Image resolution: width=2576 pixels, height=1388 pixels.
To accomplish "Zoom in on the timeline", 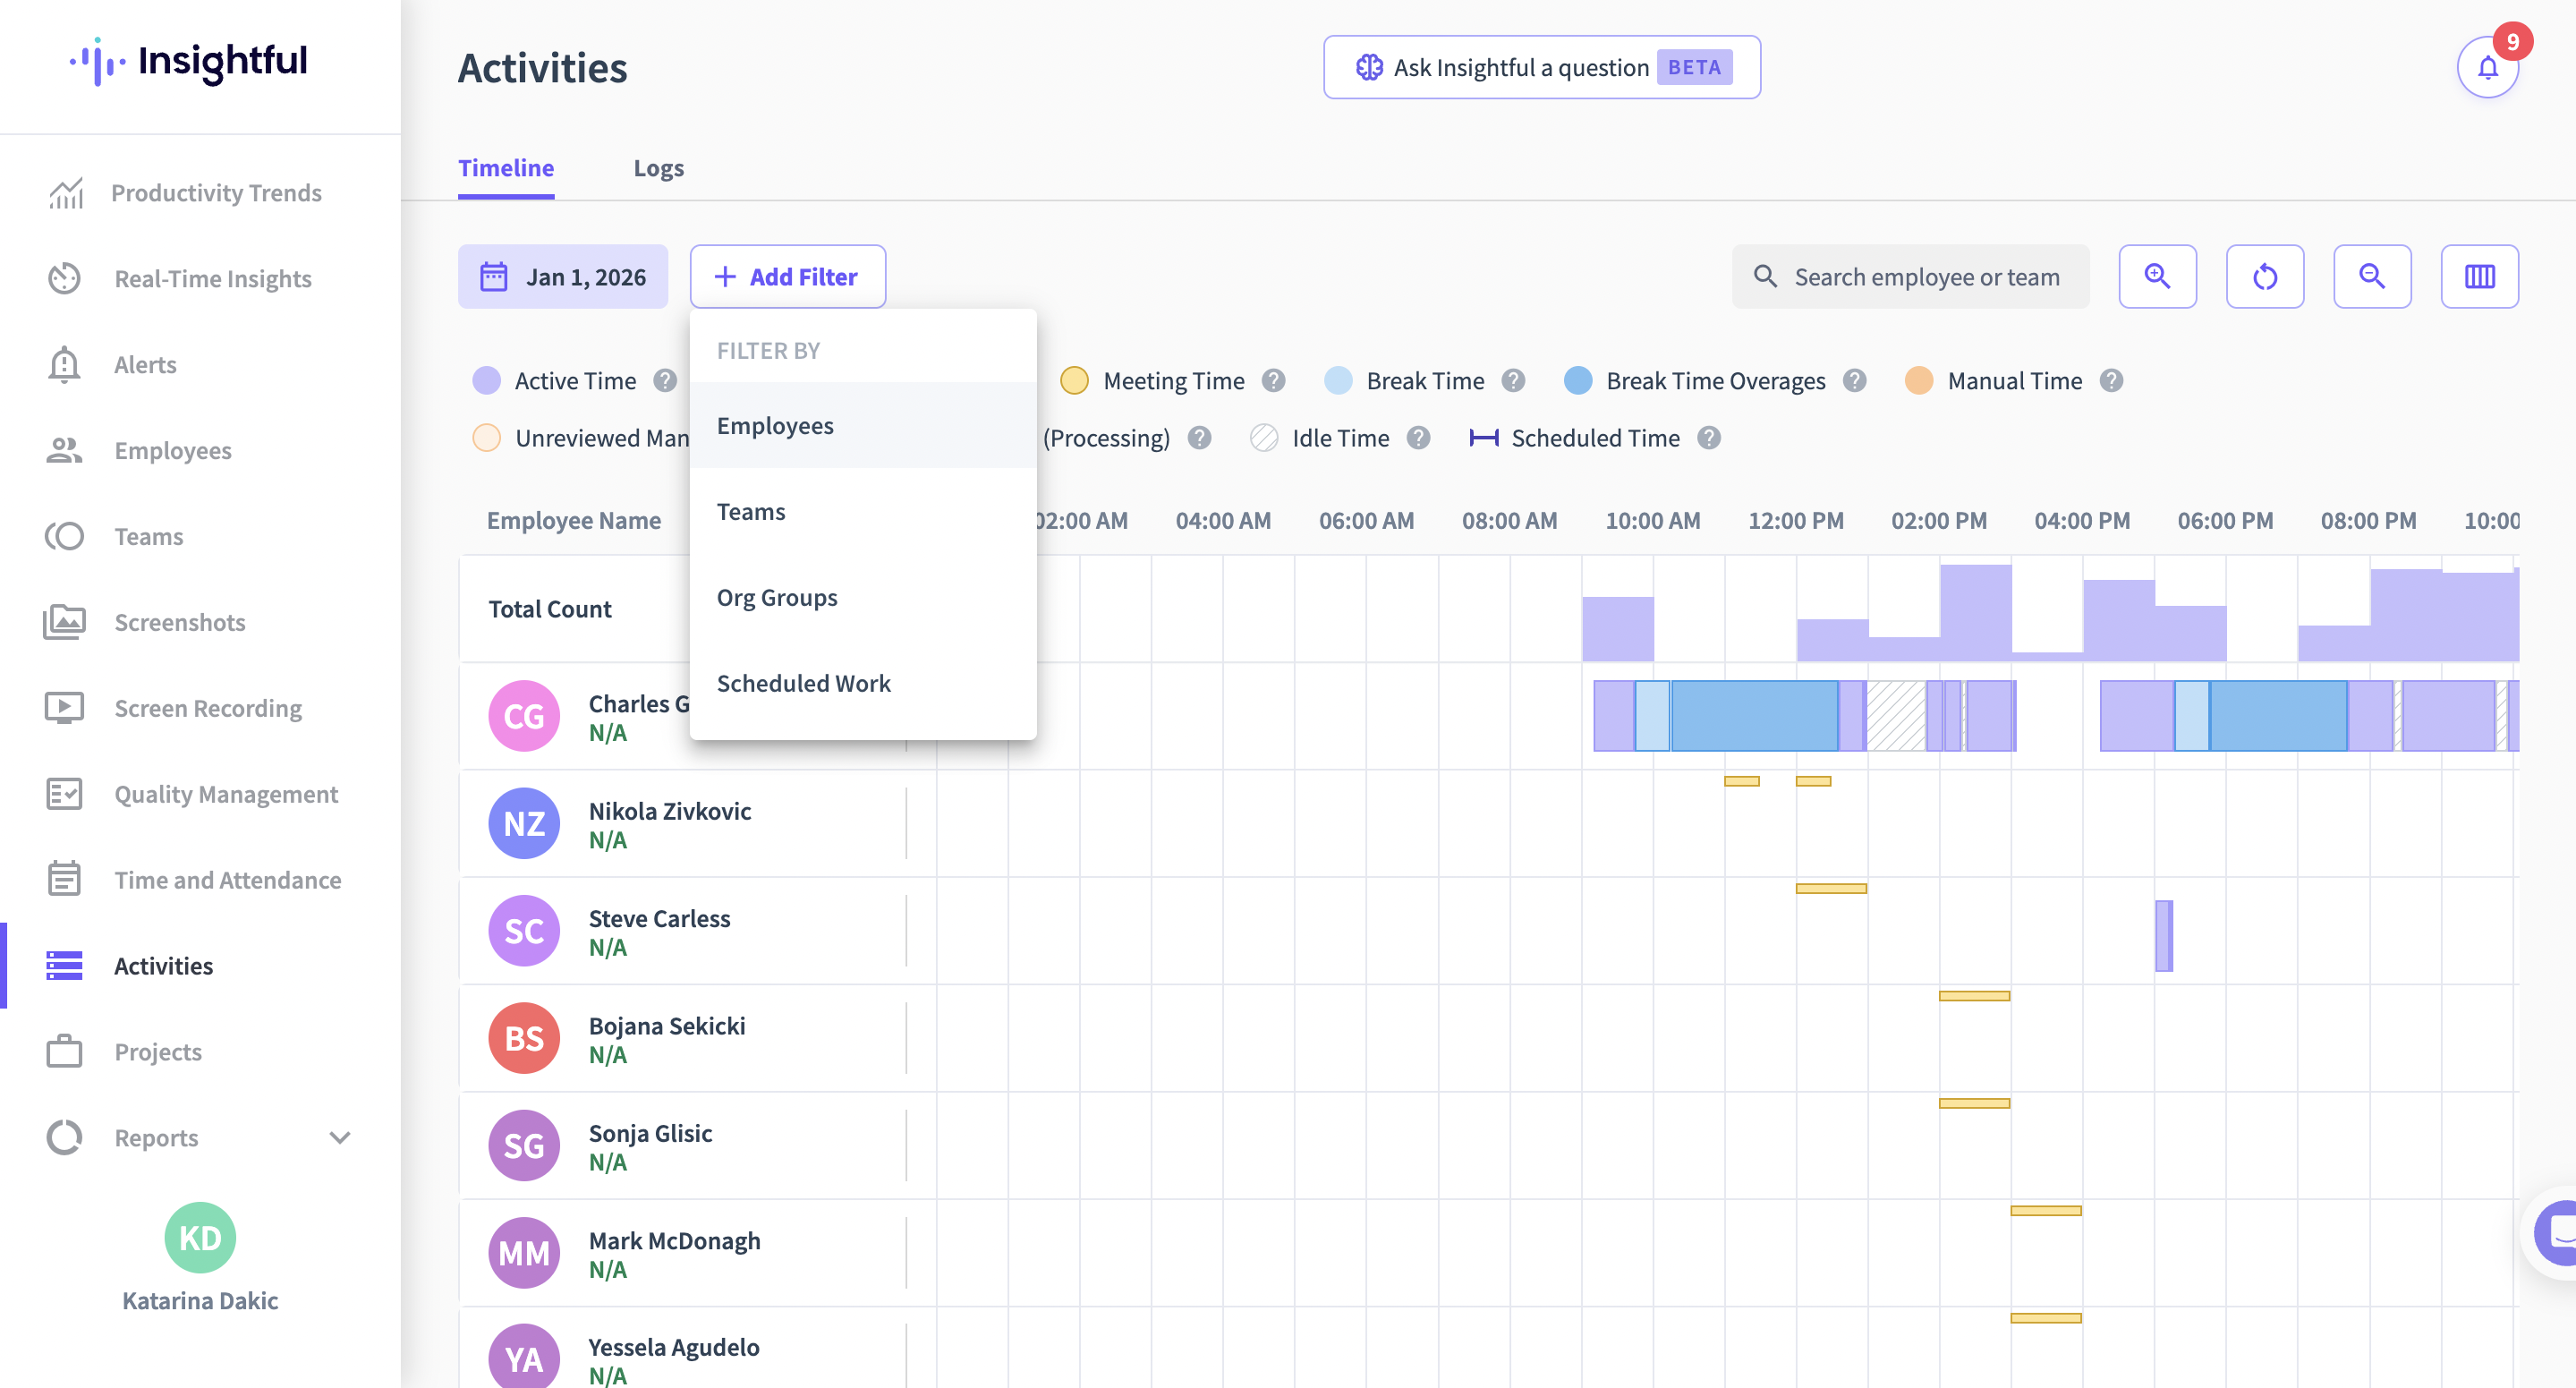I will click(2157, 276).
